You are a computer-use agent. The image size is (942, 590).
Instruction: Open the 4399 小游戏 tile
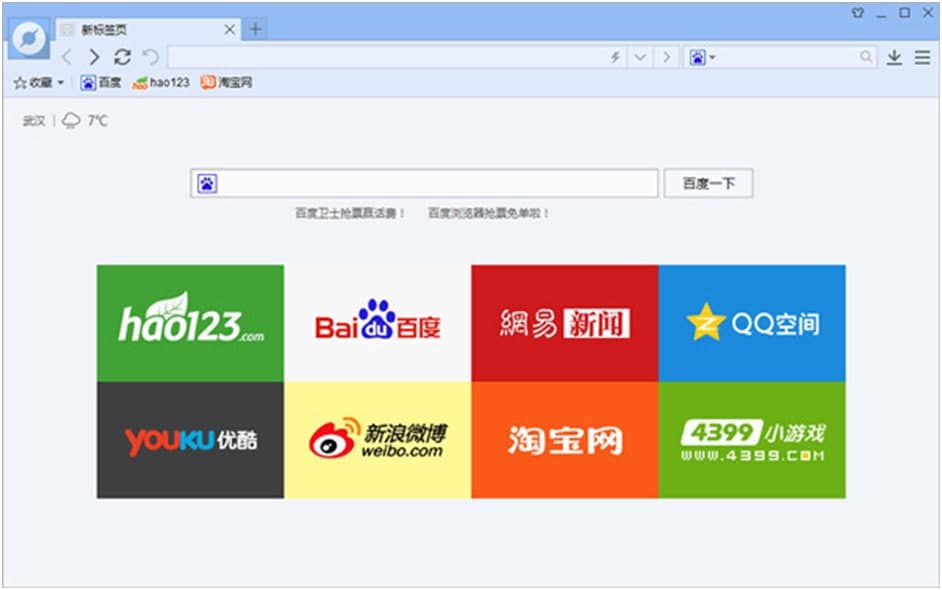pyautogui.click(x=752, y=440)
